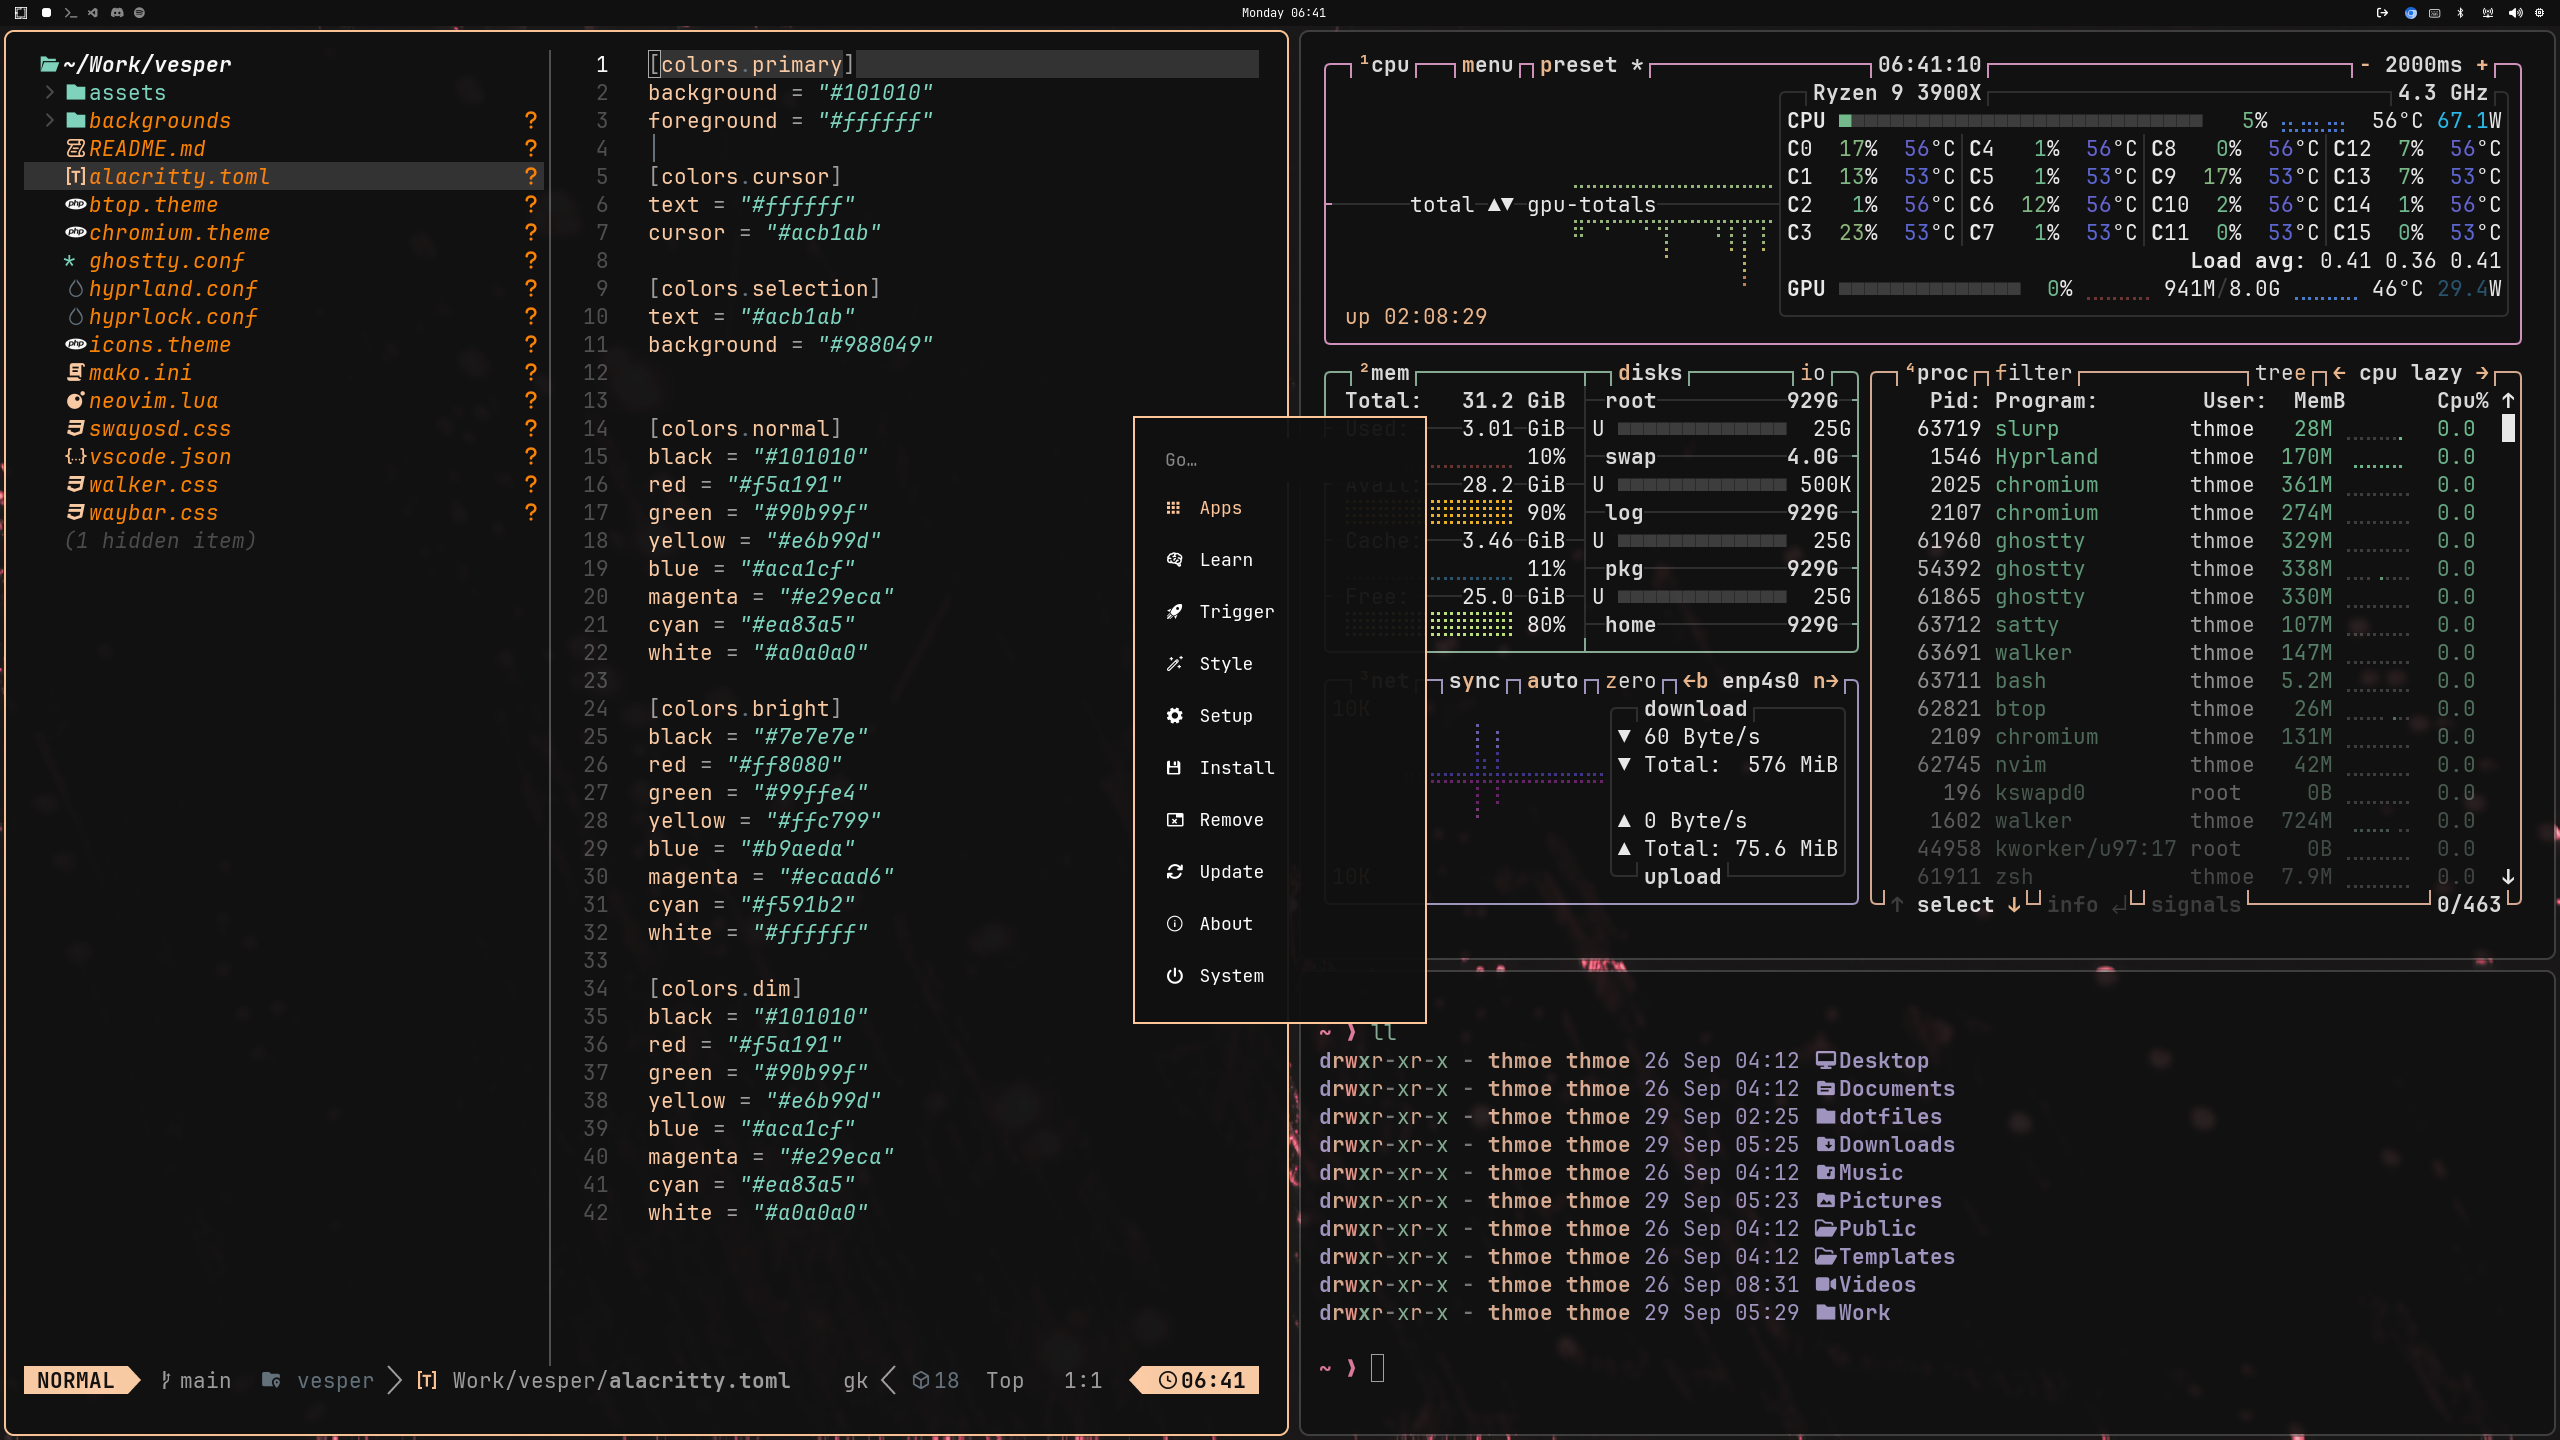Toggle tree view in btop proc panel
The width and height of the screenshot is (2560, 1440).
tap(2280, 373)
